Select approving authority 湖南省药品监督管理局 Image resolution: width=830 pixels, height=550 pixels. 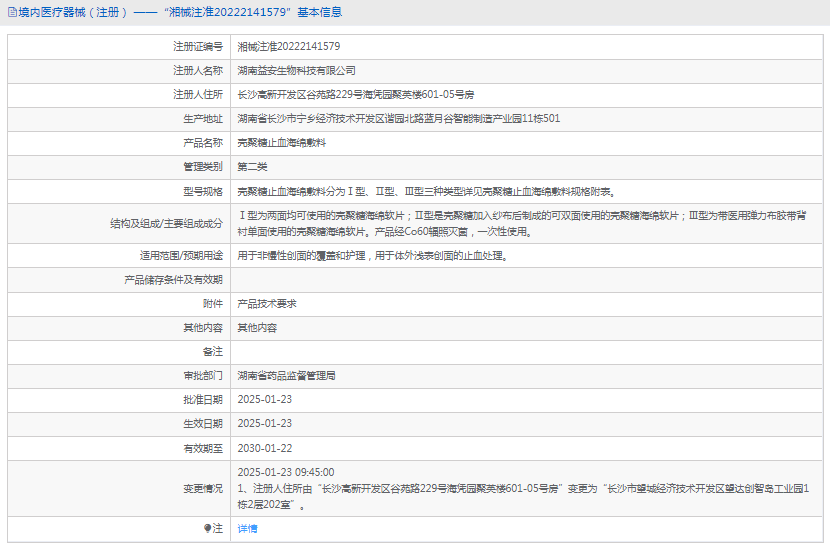tap(286, 376)
